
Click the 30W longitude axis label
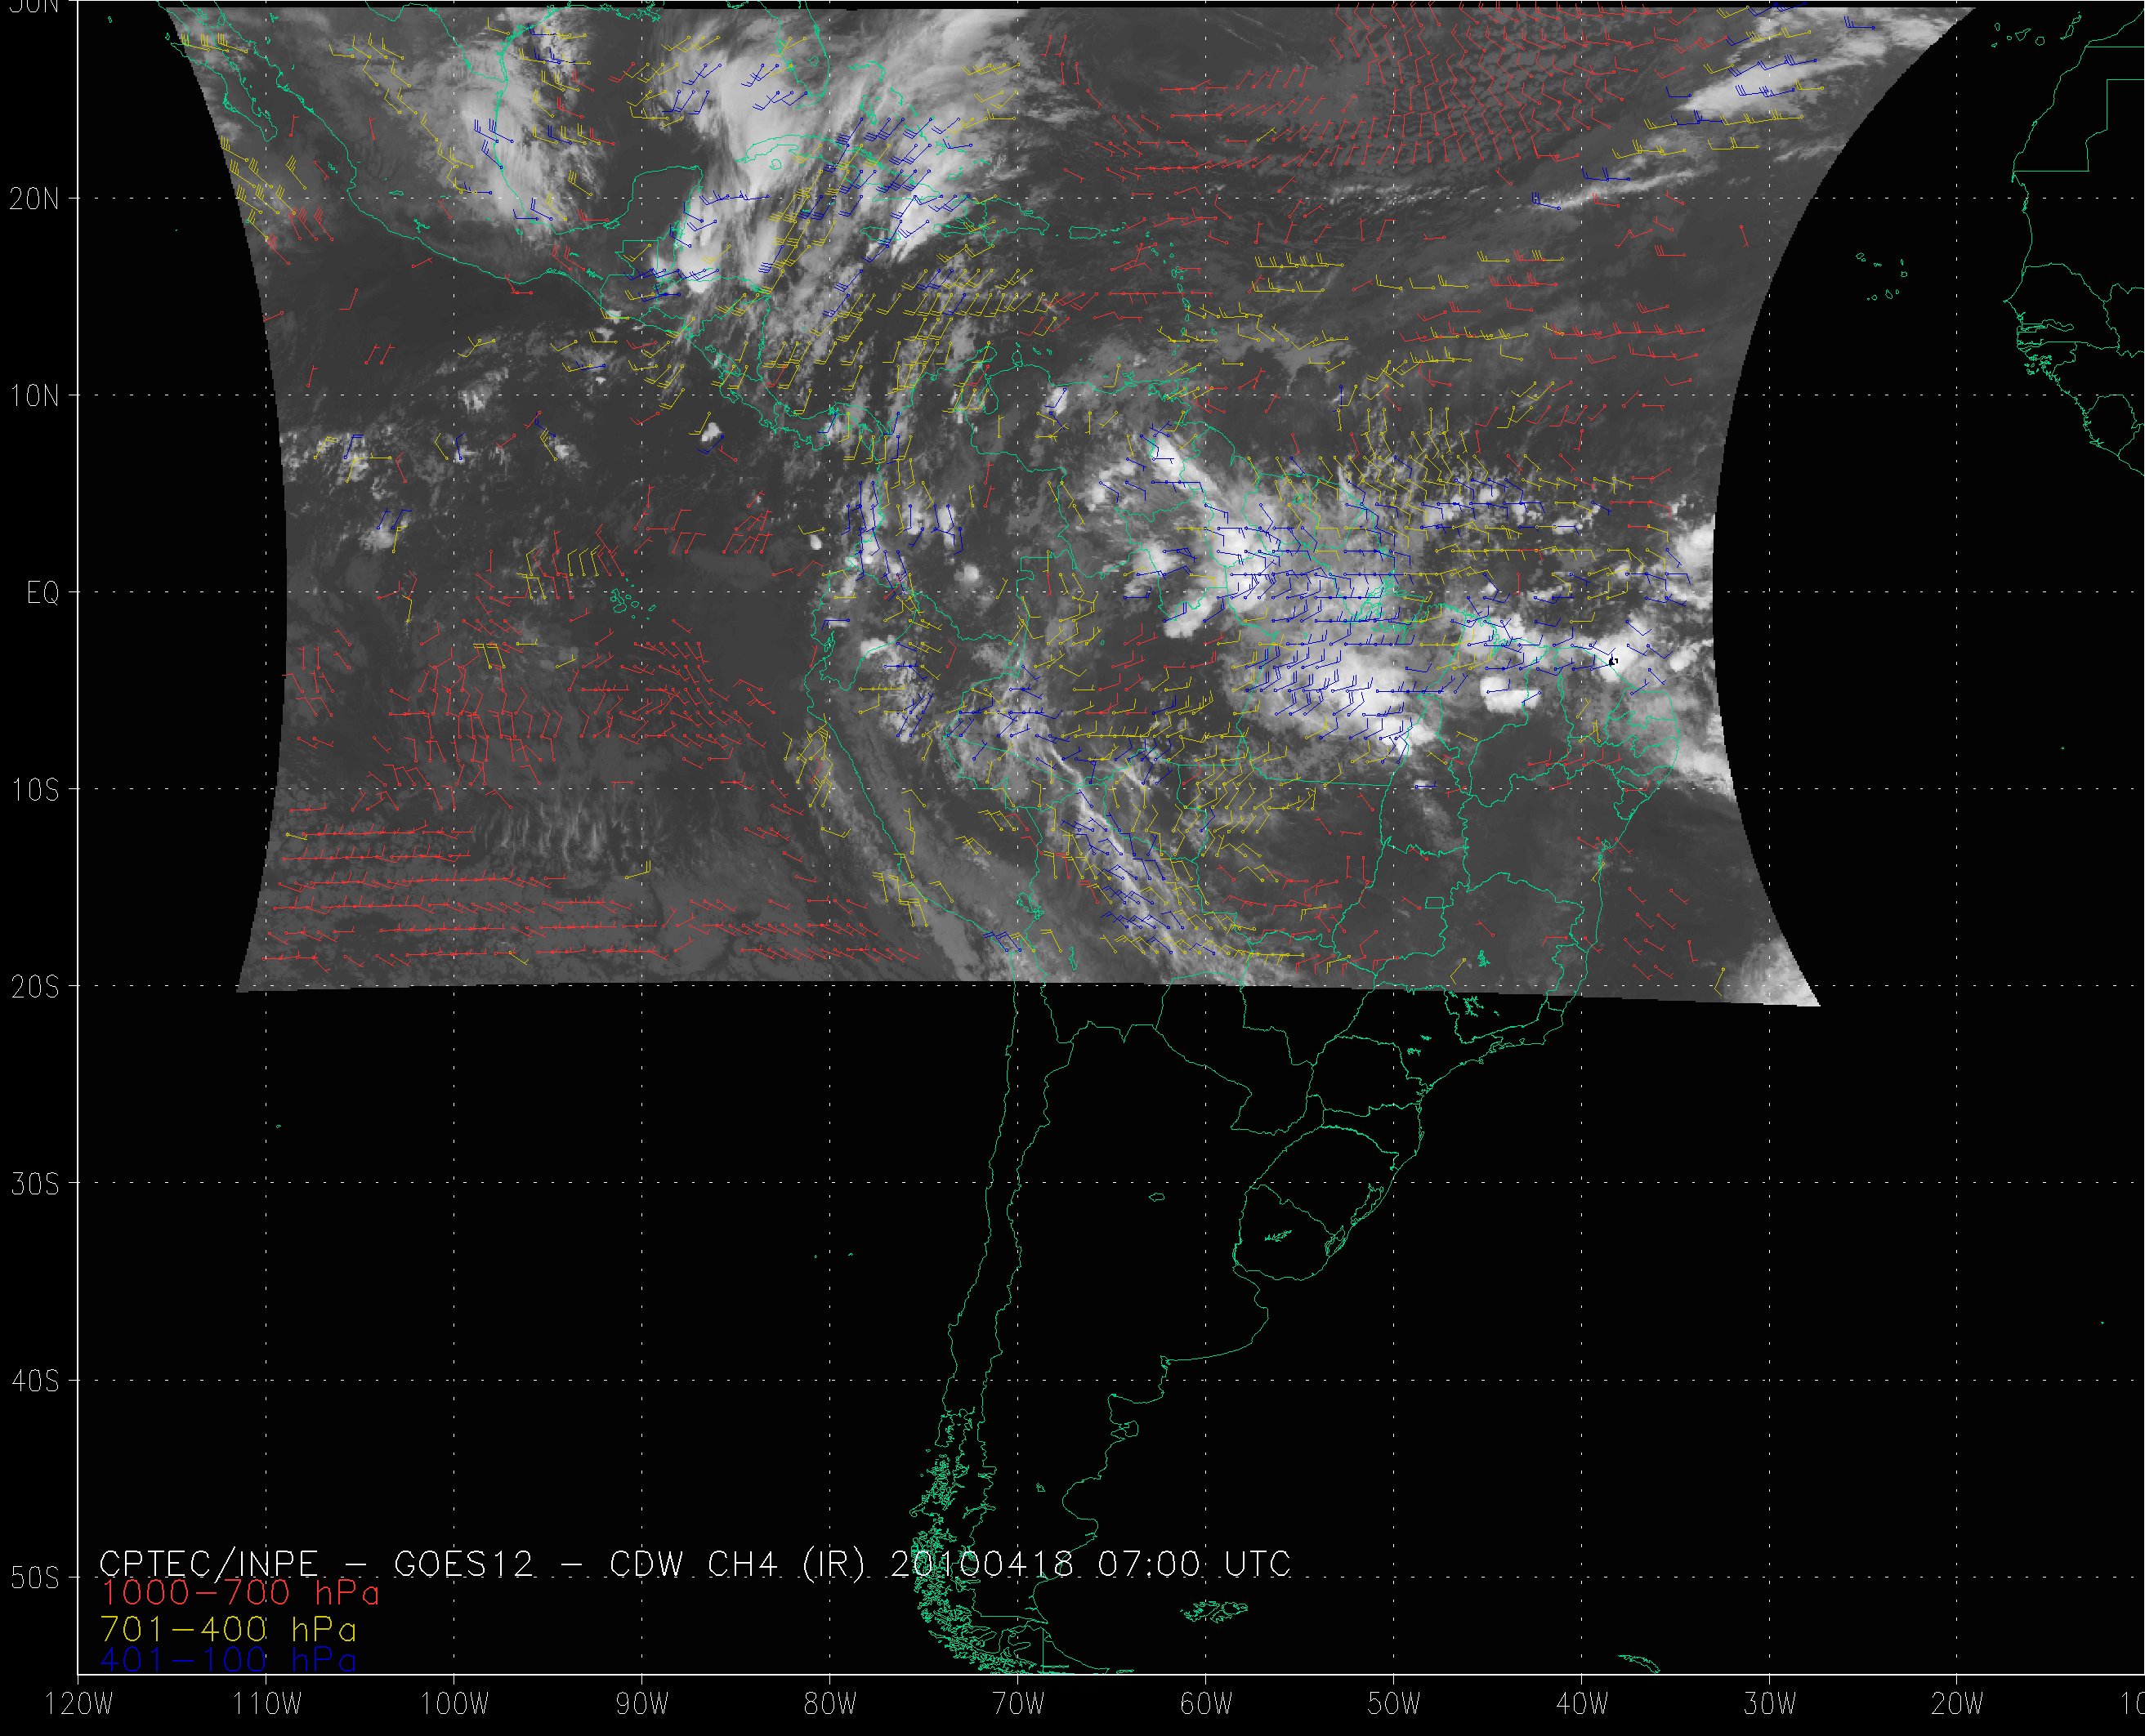pos(1770,1704)
